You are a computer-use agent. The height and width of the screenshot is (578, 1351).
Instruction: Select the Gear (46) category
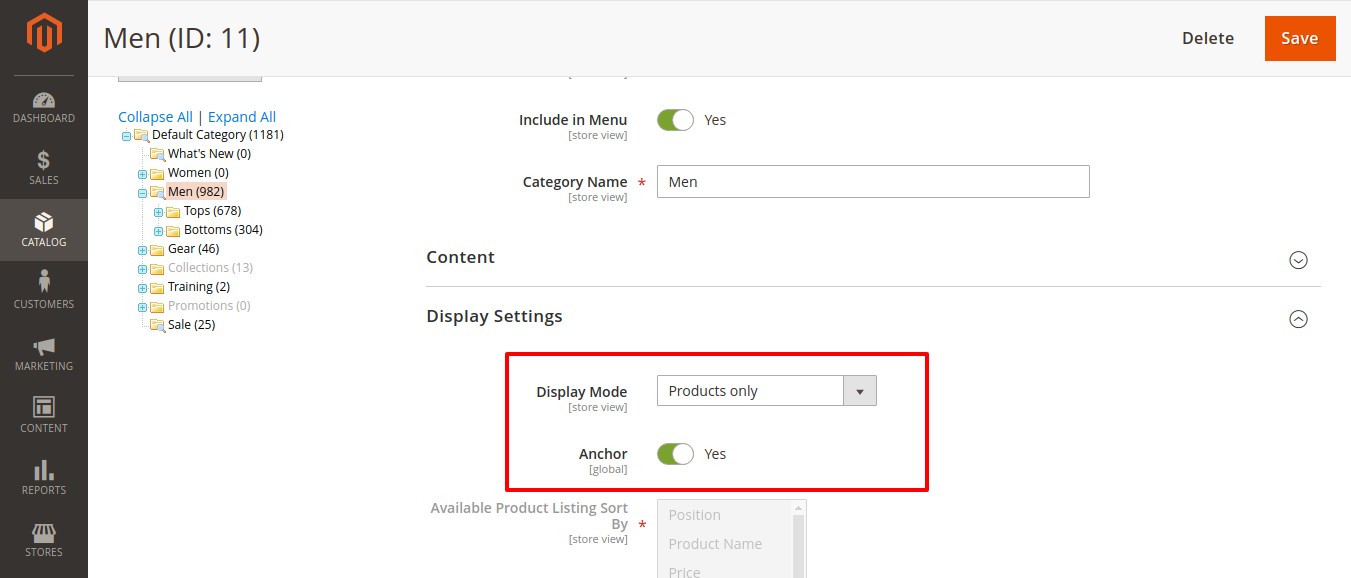point(193,249)
